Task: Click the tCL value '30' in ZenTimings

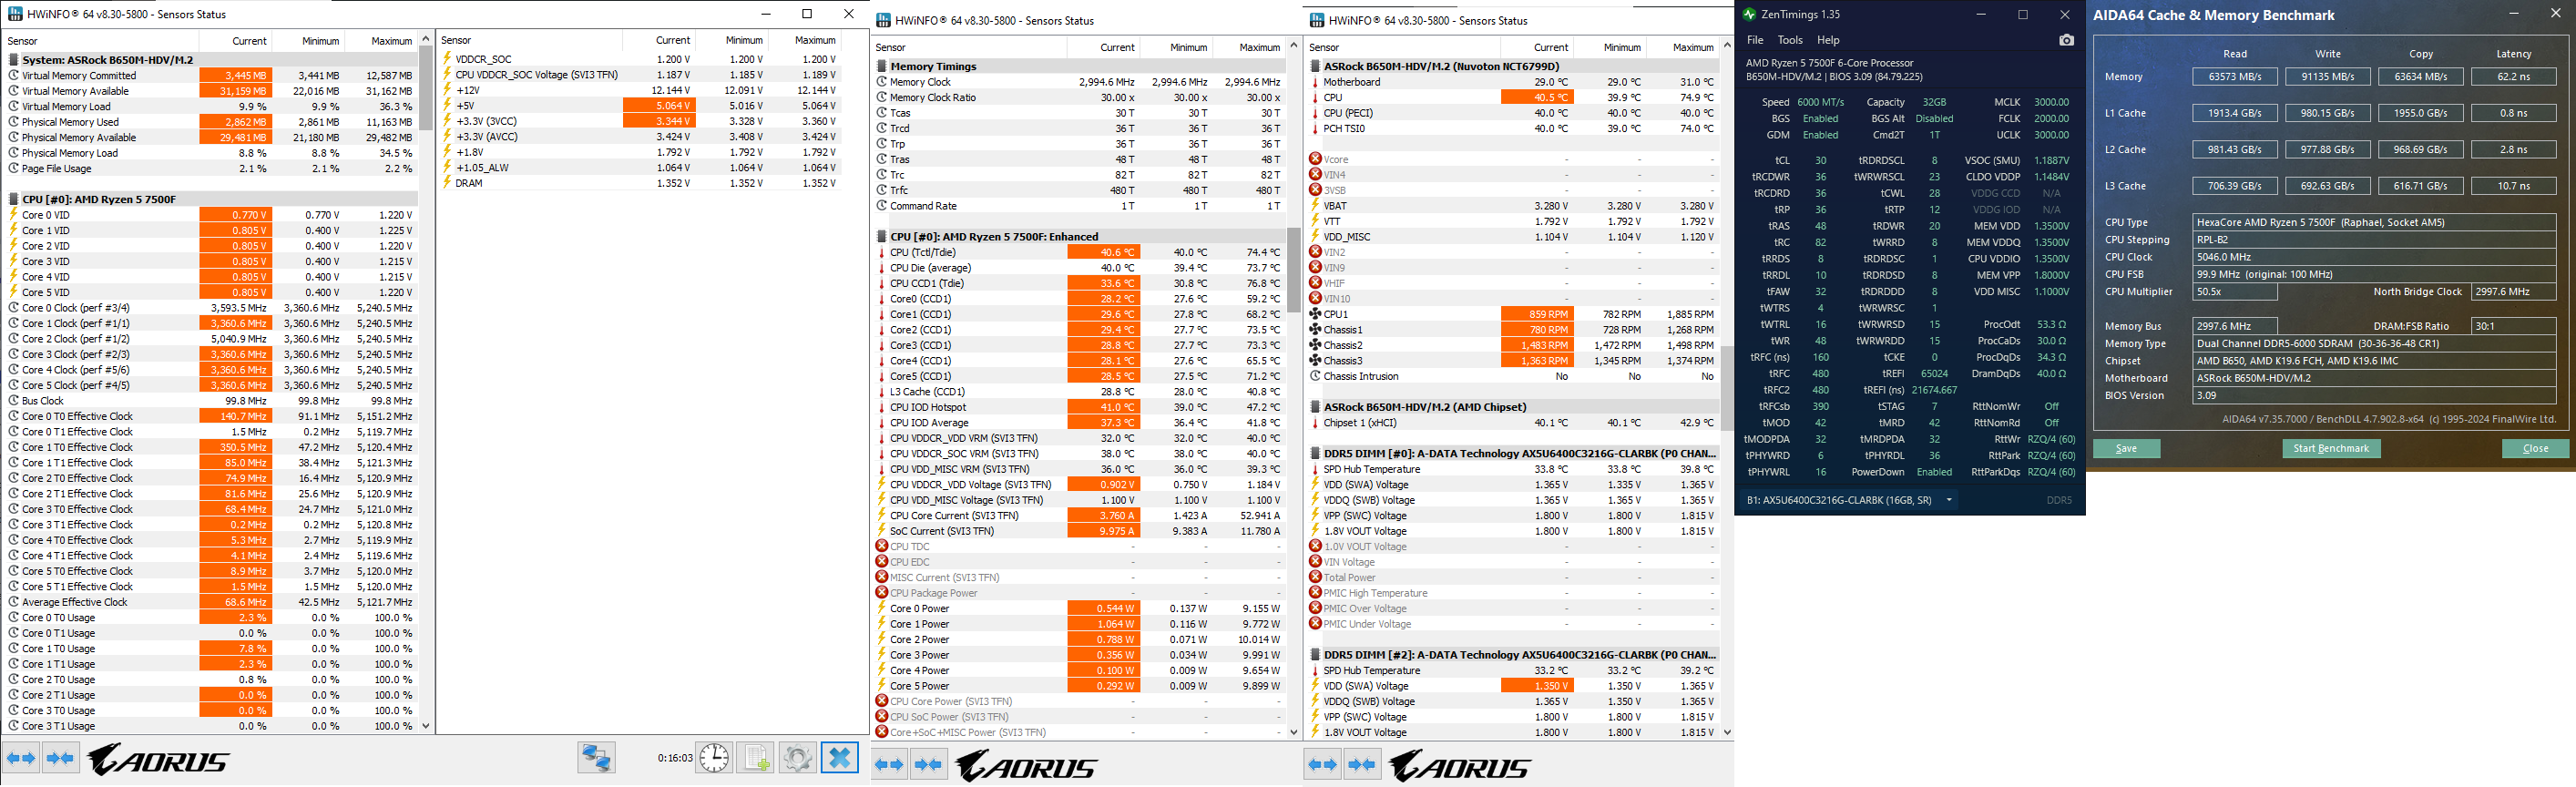Action: (x=1820, y=160)
